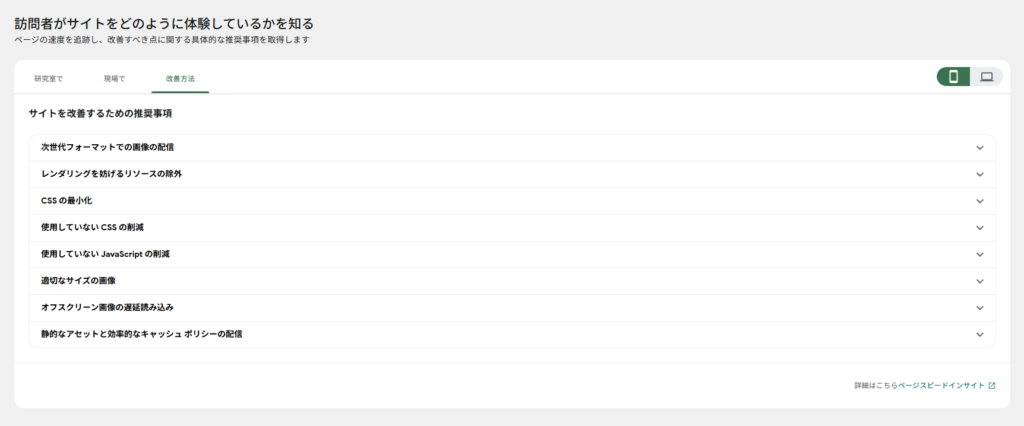Expand chevron for 使用していない CSS の削減
Viewport: 1024px width, 426px height.
(x=980, y=228)
